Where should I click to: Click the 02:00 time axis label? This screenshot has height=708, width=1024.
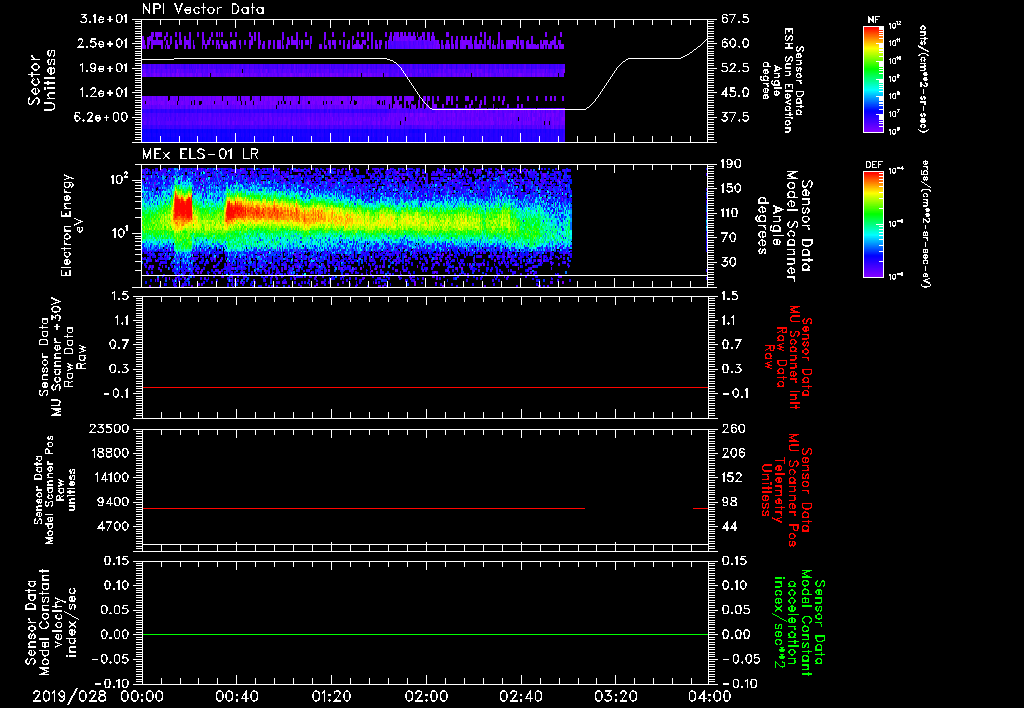pos(426,696)
